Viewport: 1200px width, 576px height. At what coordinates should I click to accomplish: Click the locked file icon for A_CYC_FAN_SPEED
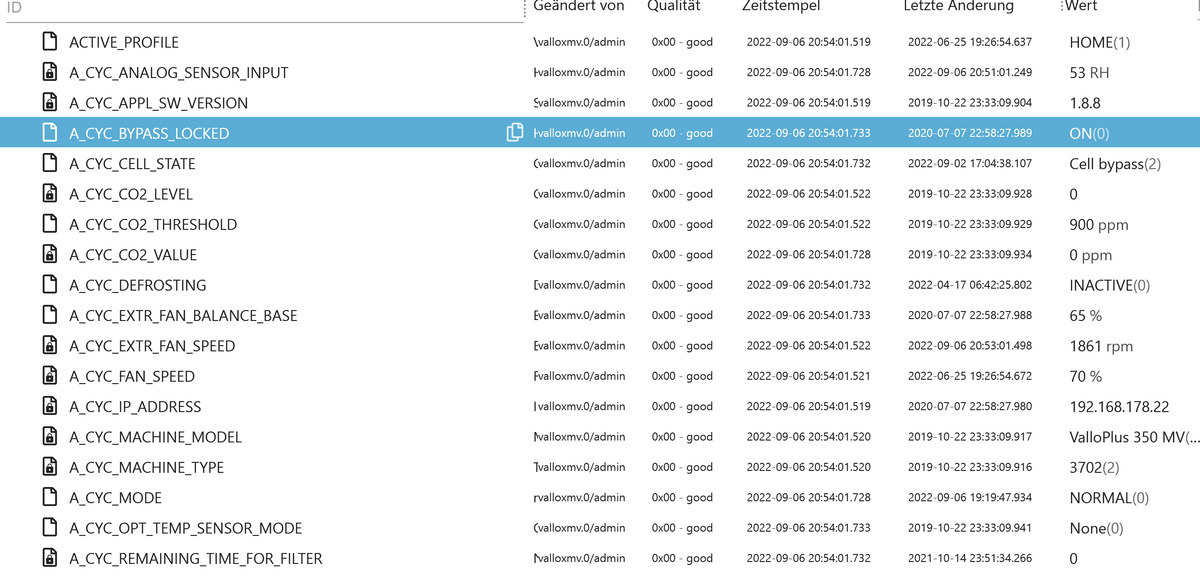coord(48,376)
